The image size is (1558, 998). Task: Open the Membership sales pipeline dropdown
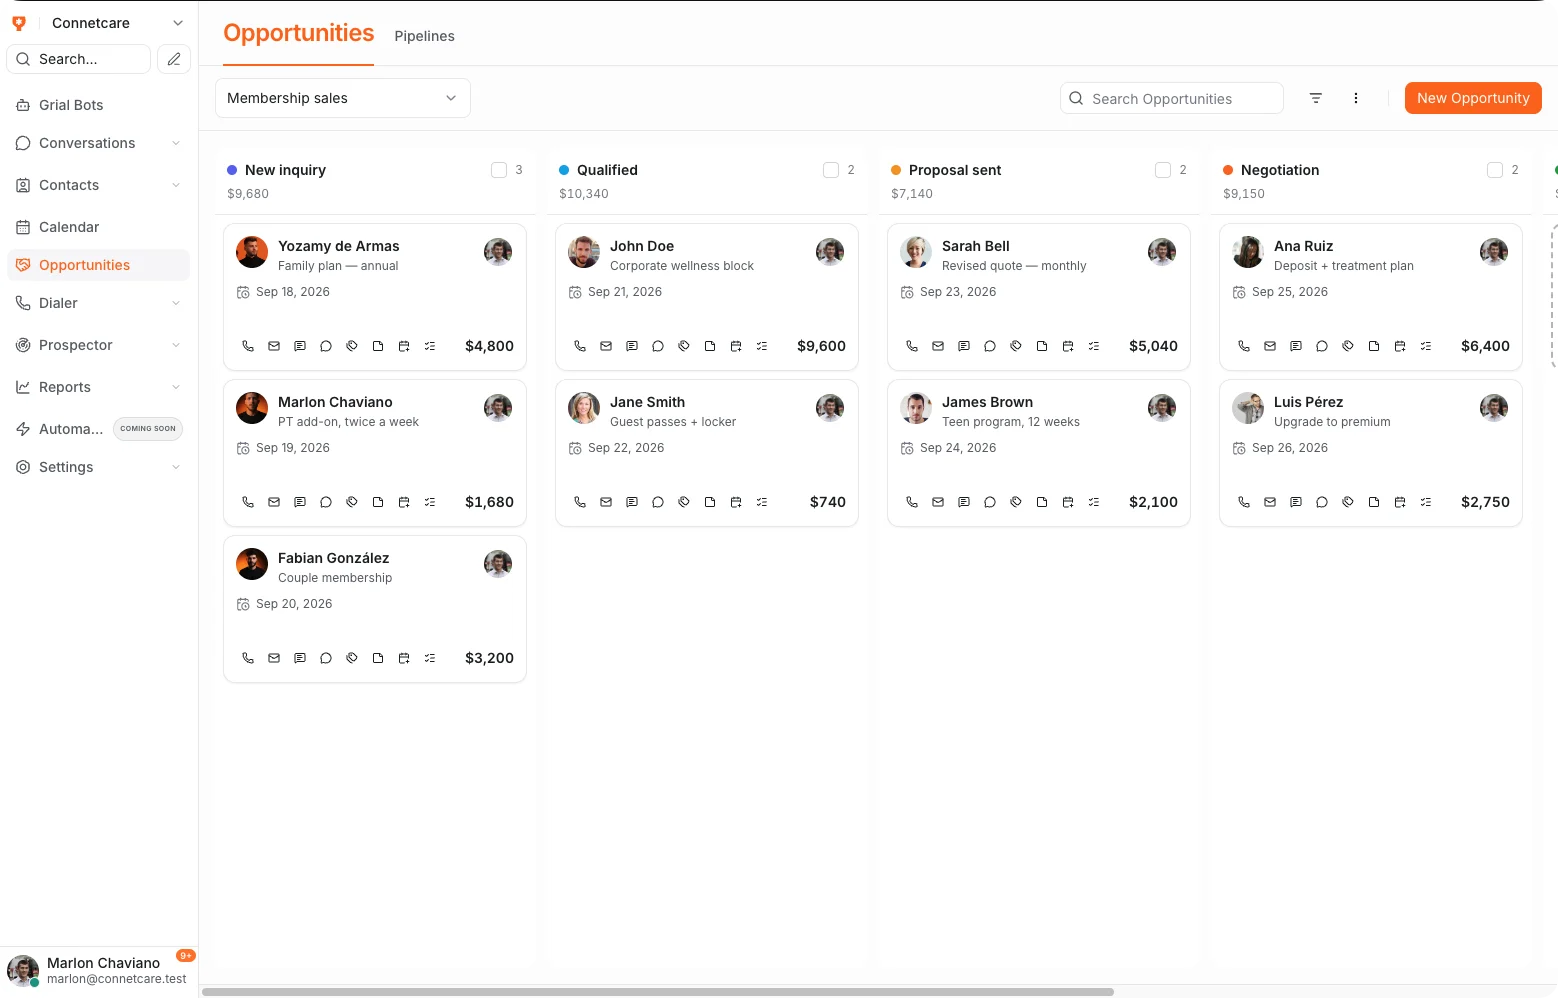pyautogui.click(x=343, y=98)
